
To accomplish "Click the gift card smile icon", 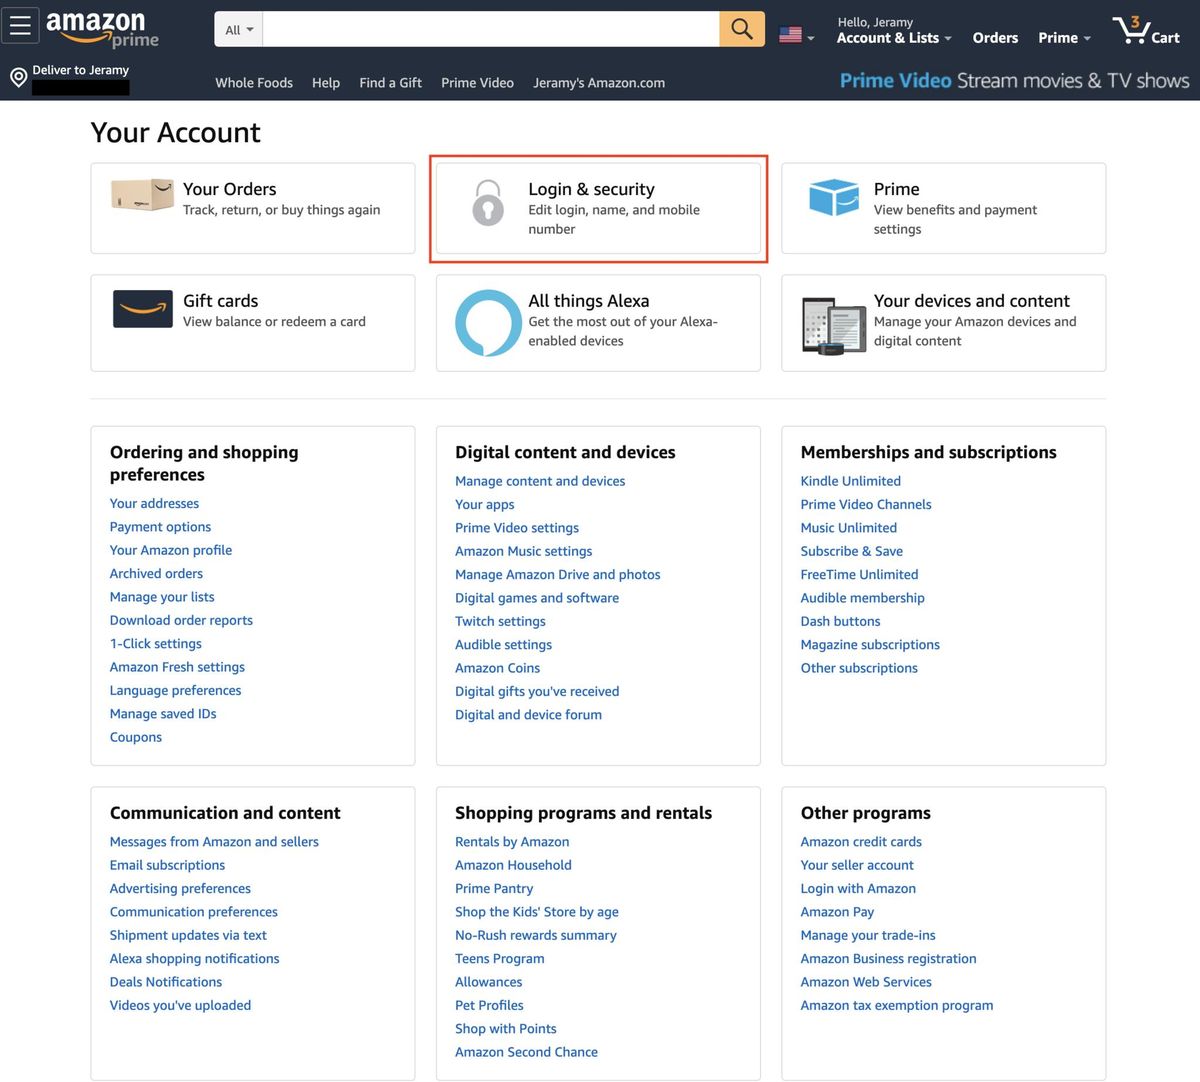I will point(142,310).
